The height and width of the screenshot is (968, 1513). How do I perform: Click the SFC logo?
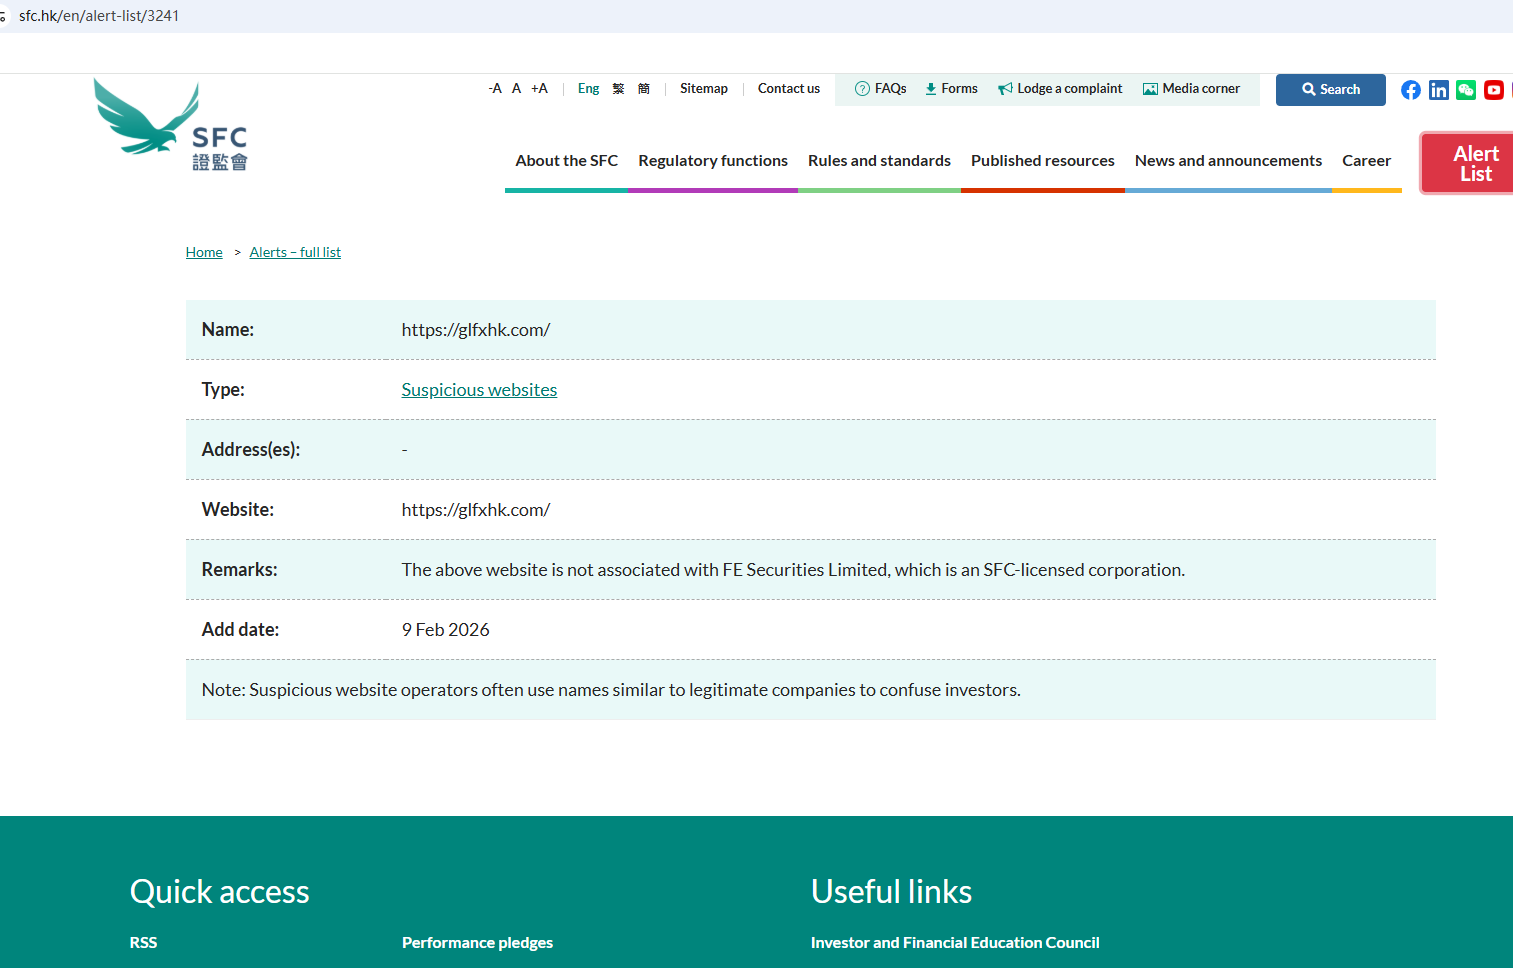click(170, 126)
